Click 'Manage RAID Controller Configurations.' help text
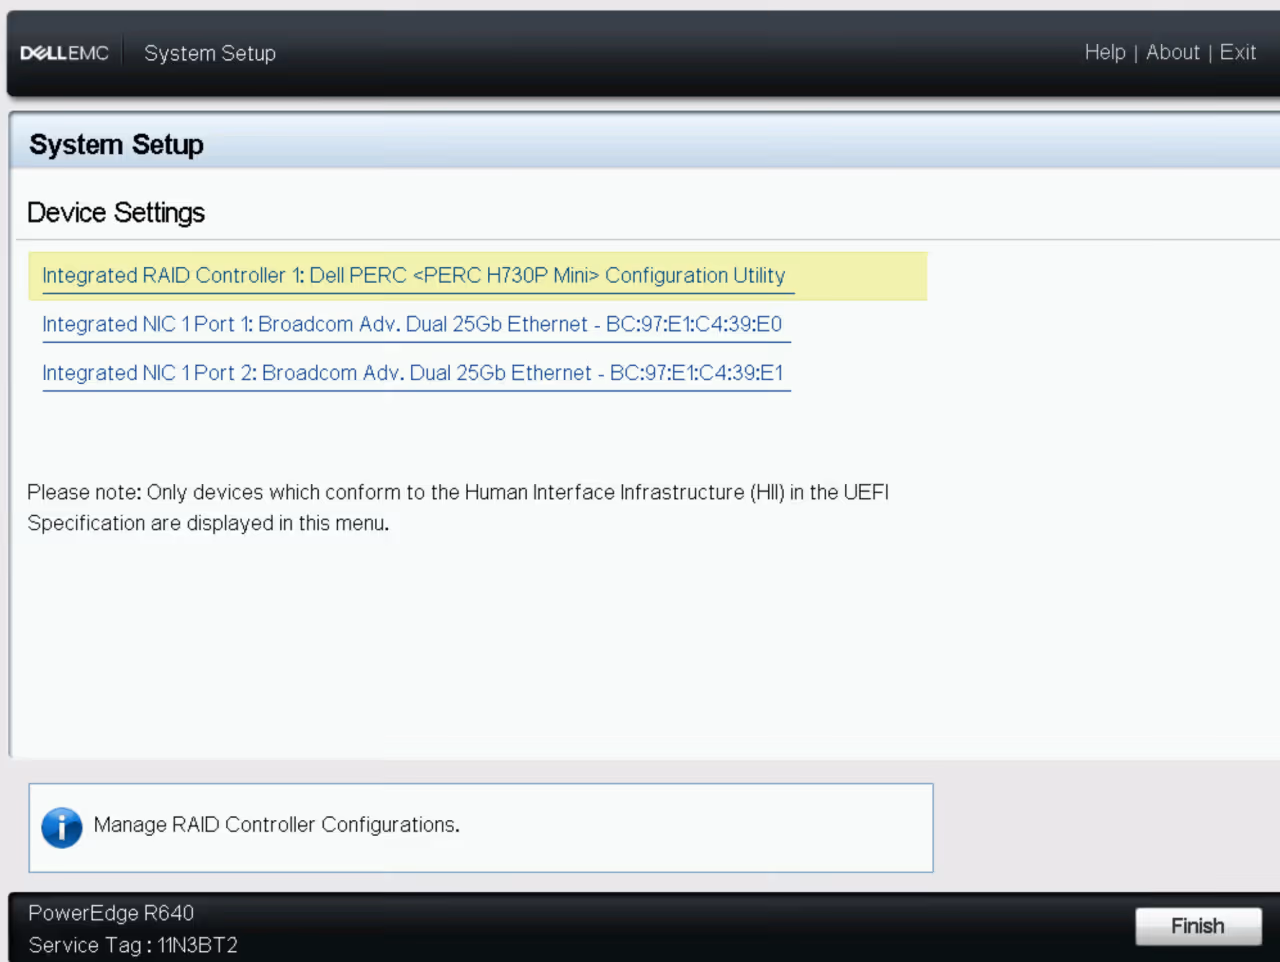 pyautogui.click(x=277, y=825)
